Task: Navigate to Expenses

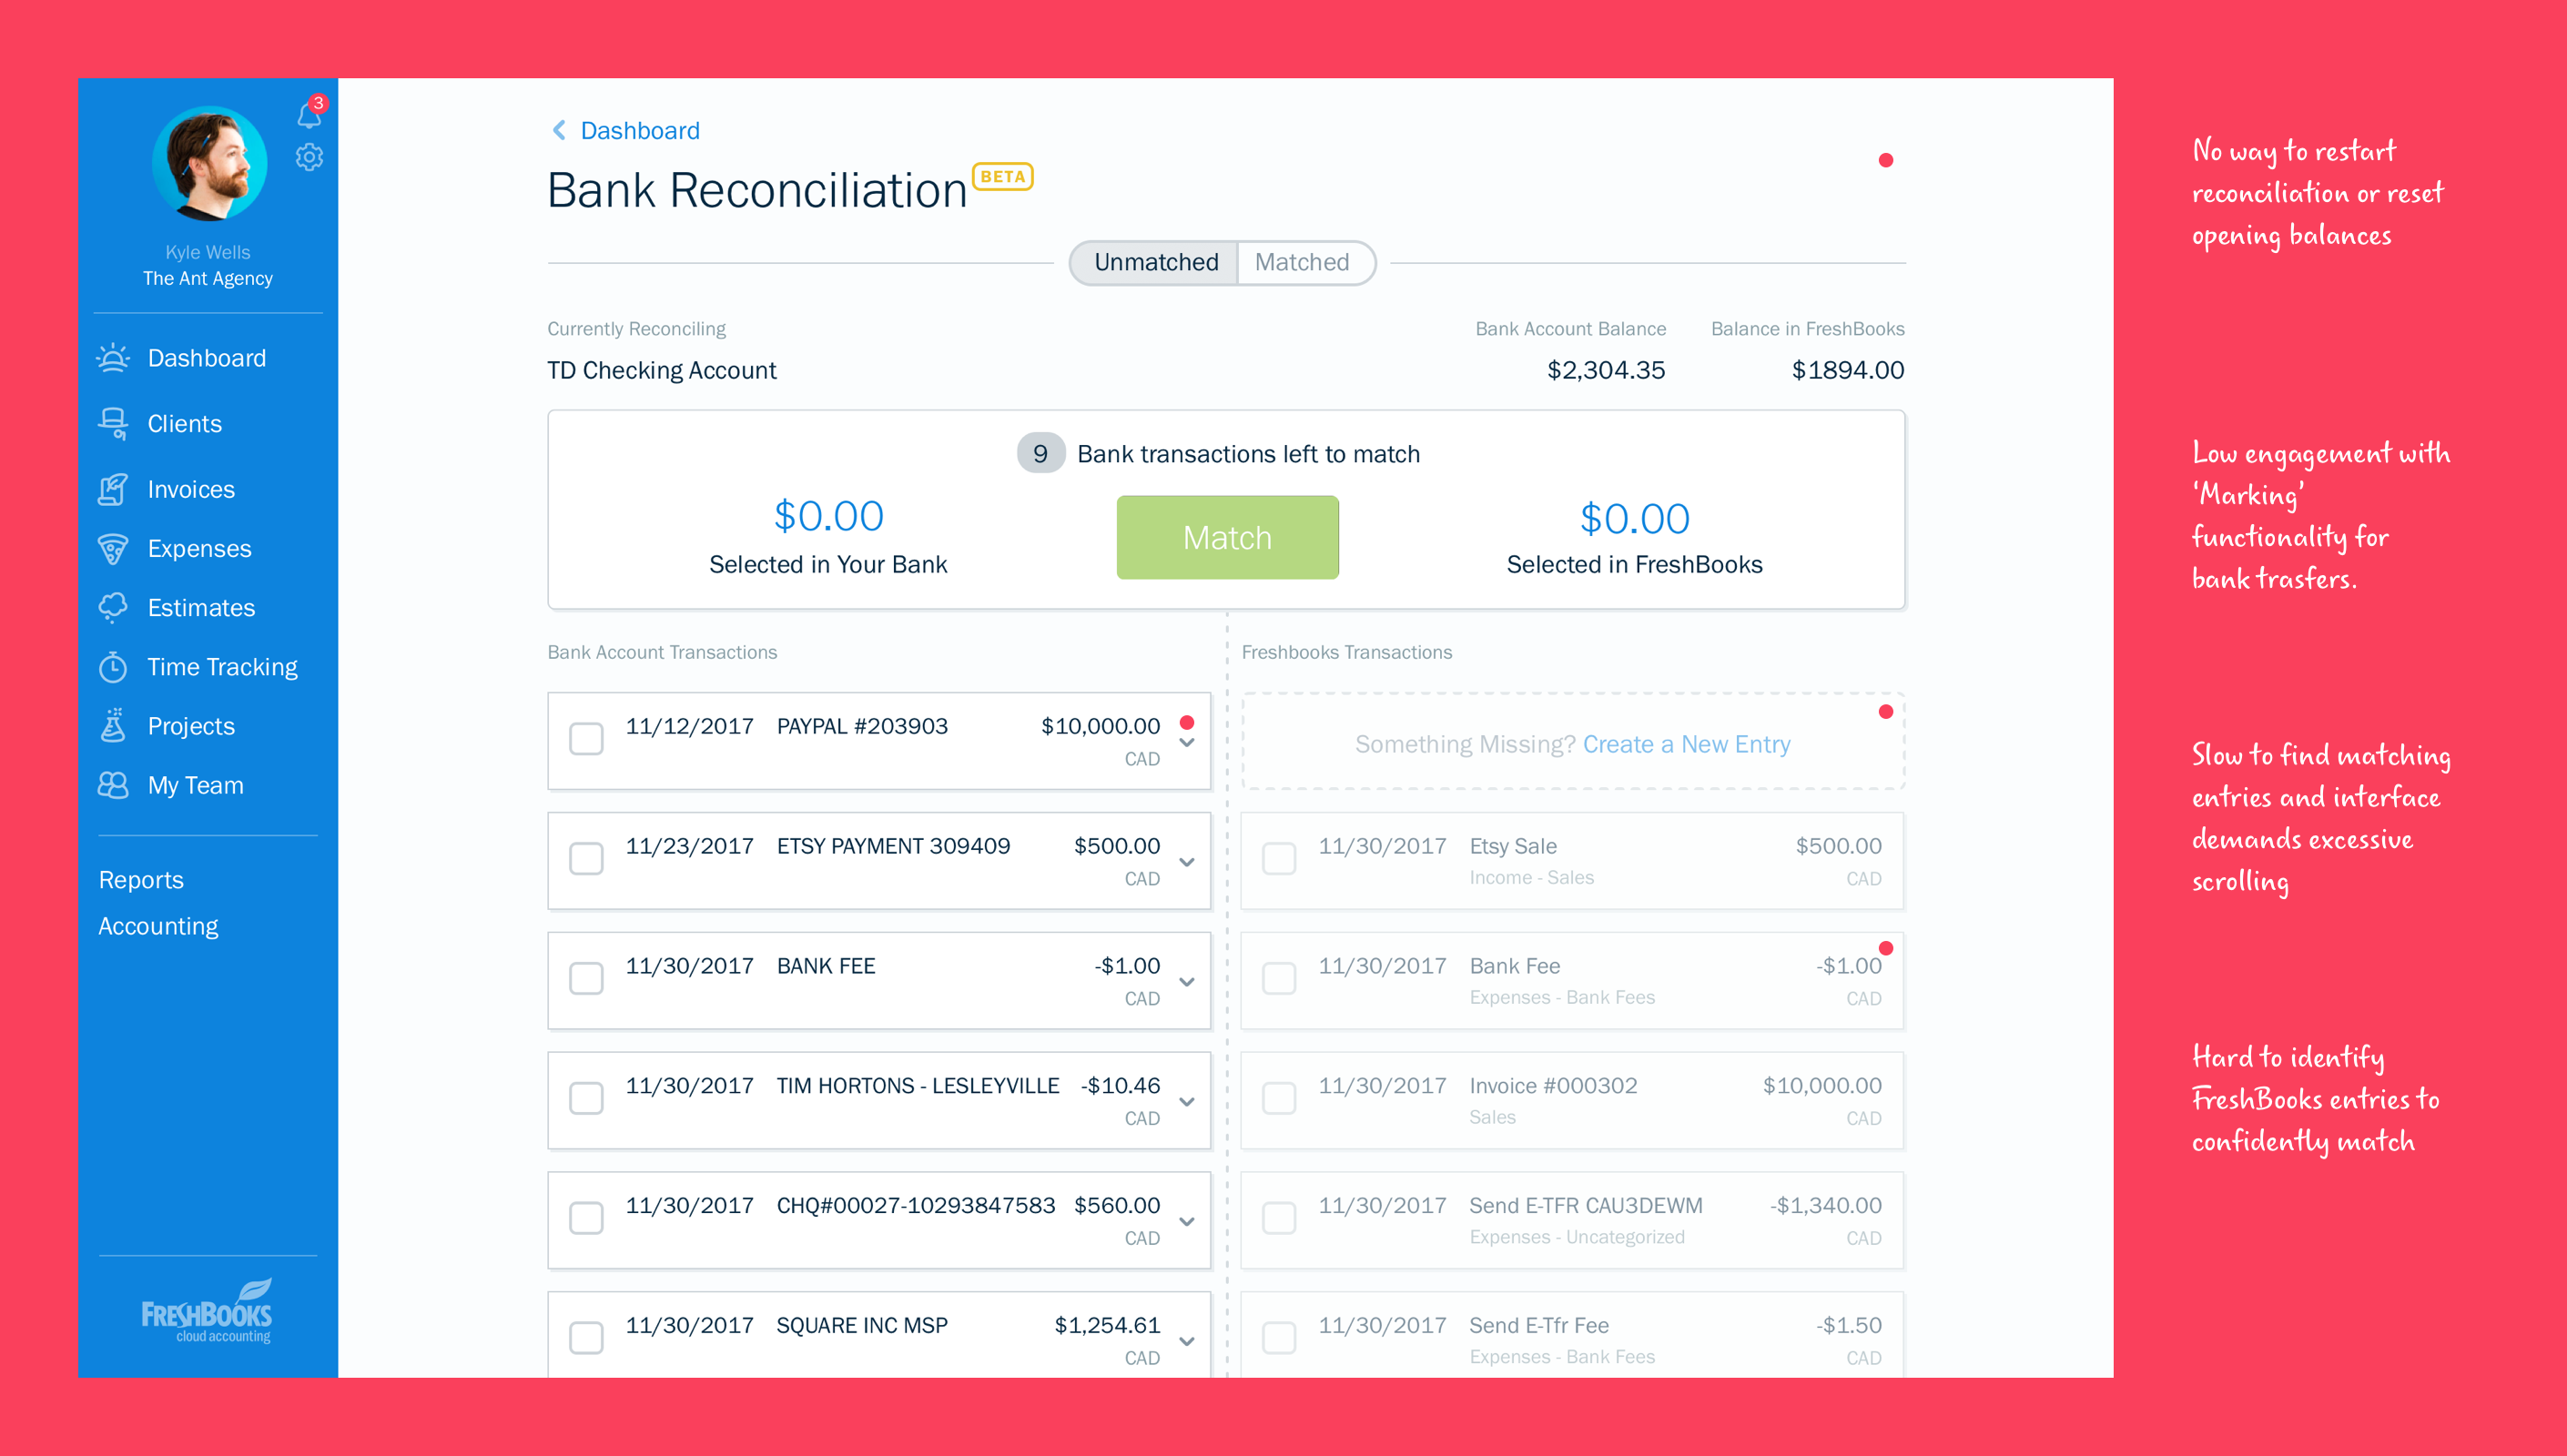Action: coord(198,548)
